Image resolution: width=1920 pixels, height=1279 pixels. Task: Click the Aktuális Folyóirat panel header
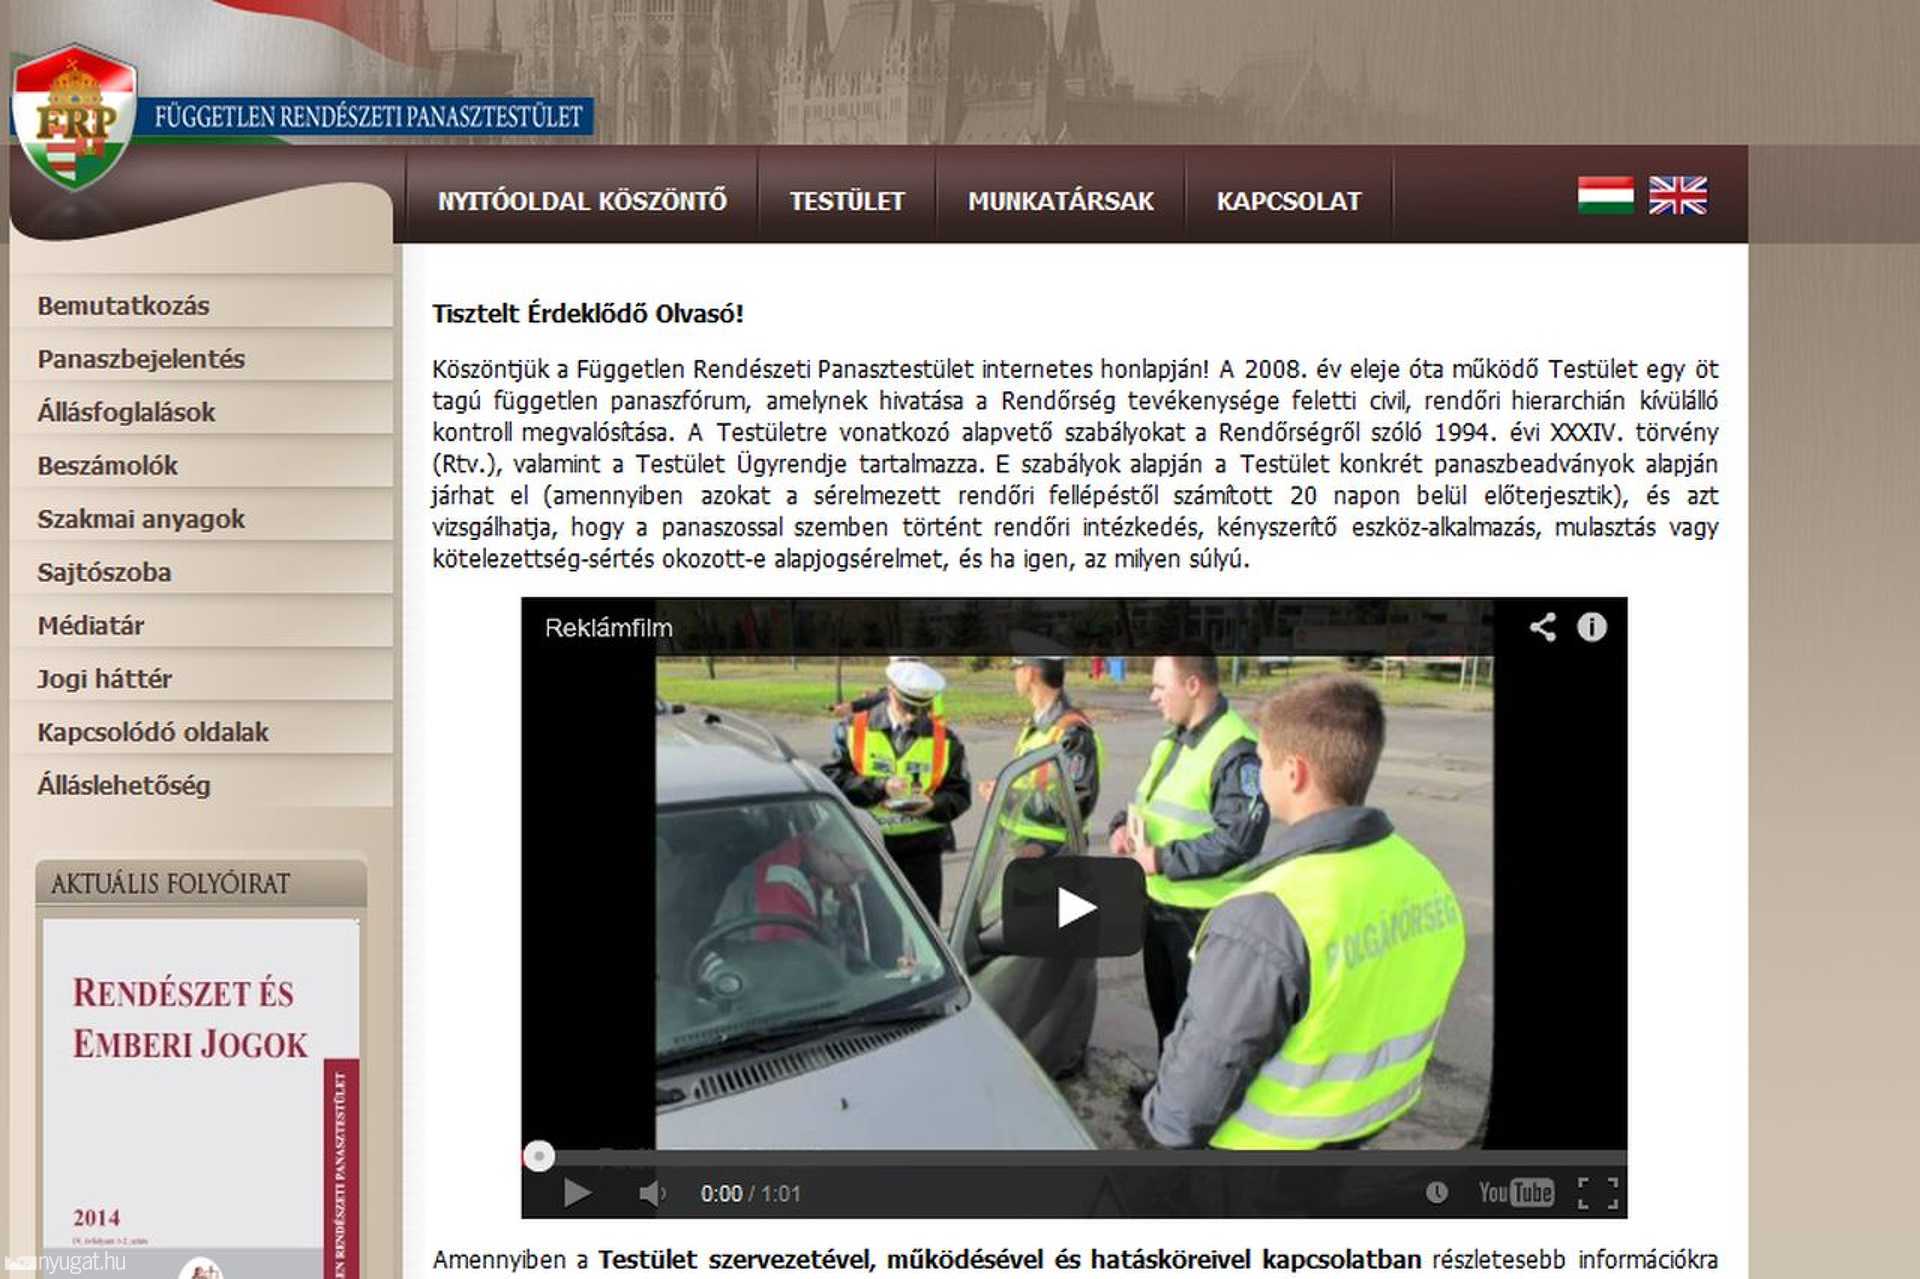click(x=201, y=883)
